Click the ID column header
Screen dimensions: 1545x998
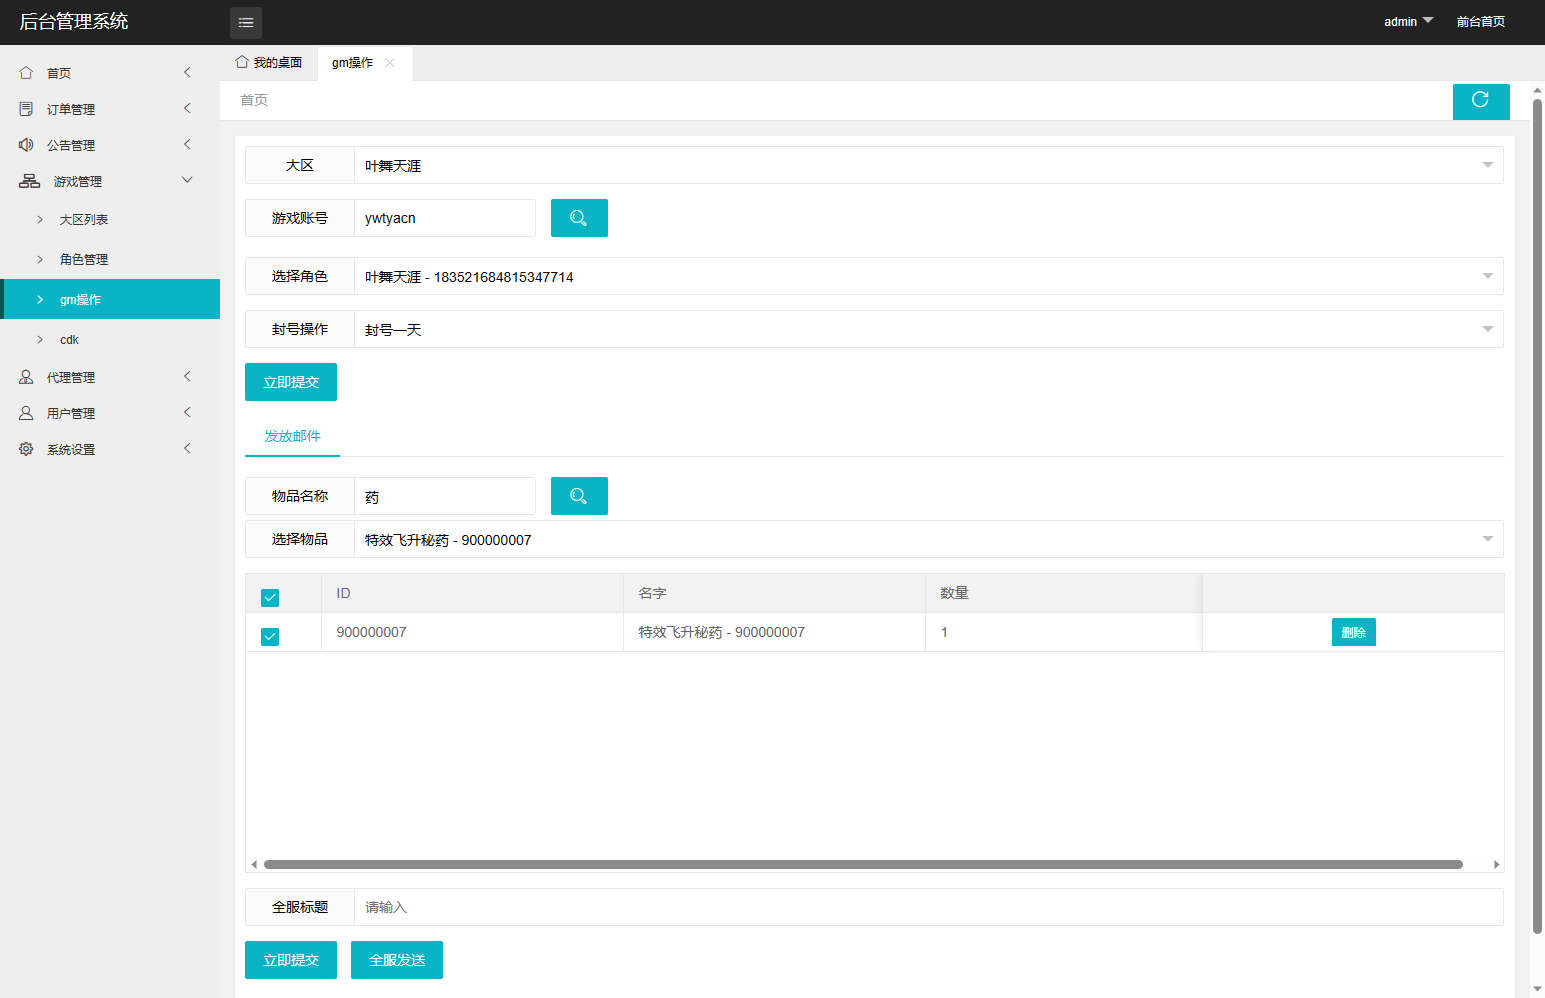point(472,593)
